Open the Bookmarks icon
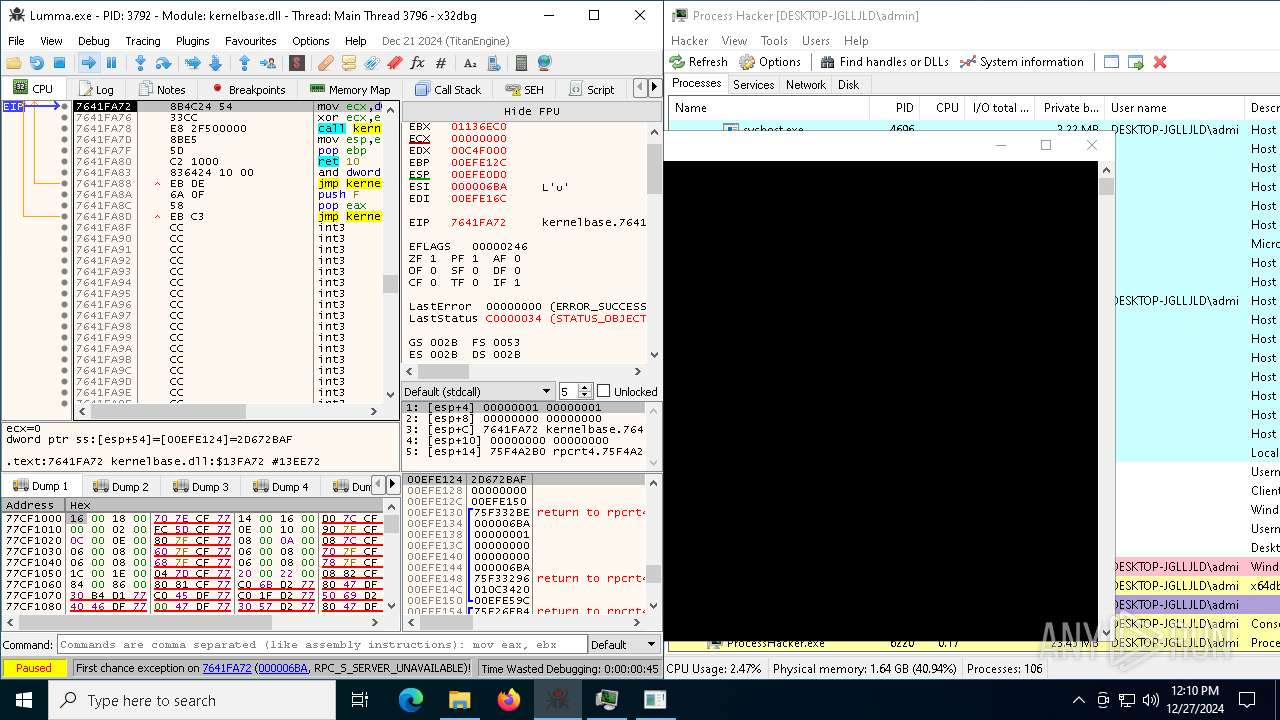Screen dimensions: 1280x720 pyautogui.click(x=395, y=63)
